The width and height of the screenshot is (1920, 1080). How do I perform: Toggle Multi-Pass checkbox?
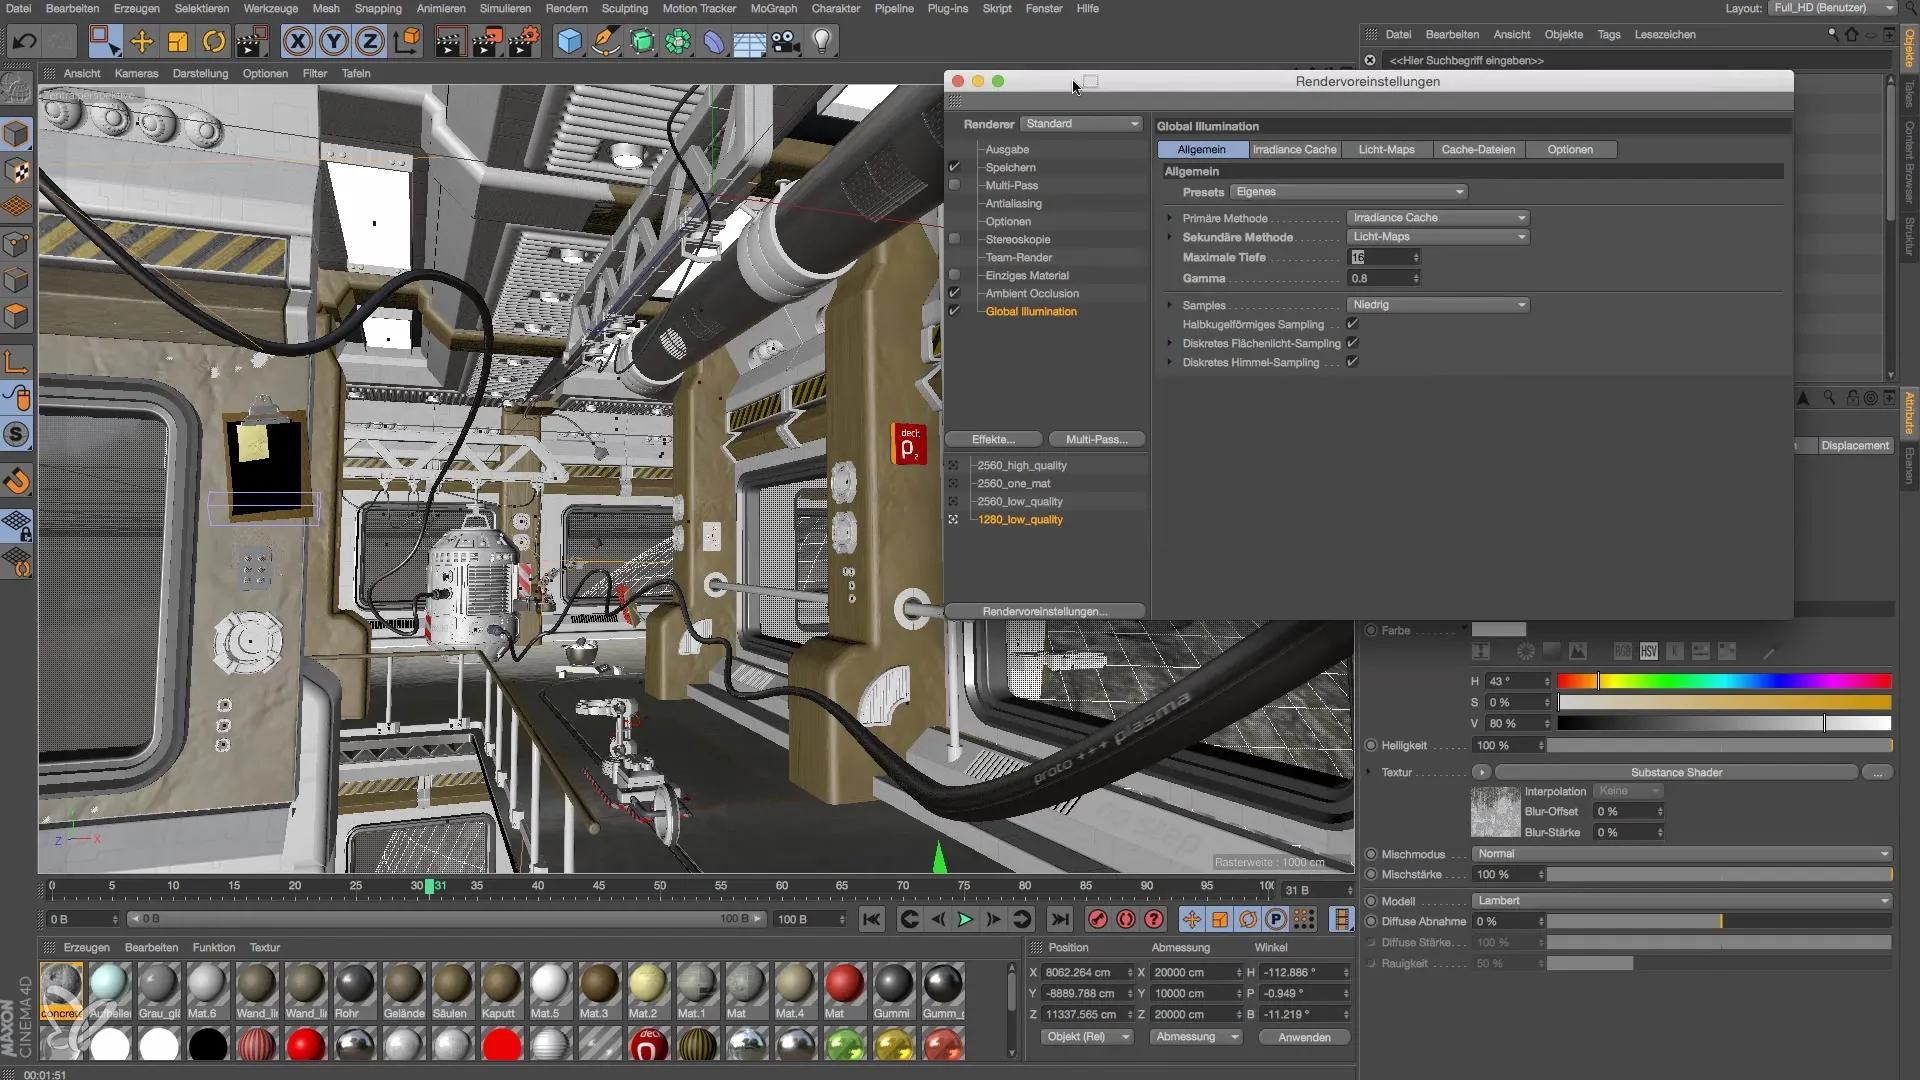click(x=954, y=185)
